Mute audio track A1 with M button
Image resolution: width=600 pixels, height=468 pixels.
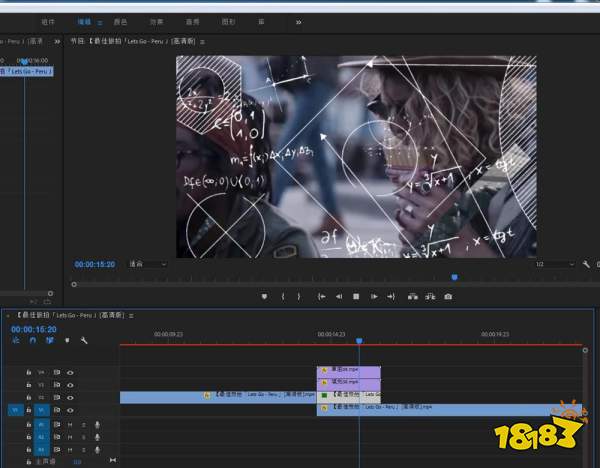pyautogui.click(x=70, y=424)
